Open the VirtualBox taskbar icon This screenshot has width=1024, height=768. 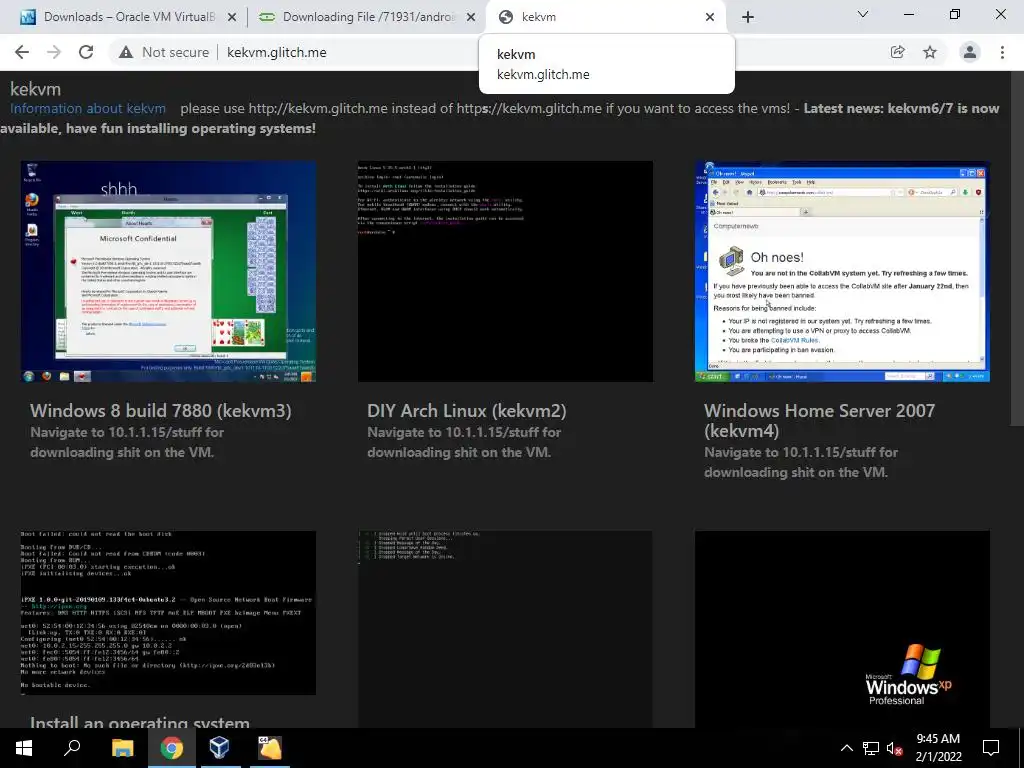pos(219,748)
